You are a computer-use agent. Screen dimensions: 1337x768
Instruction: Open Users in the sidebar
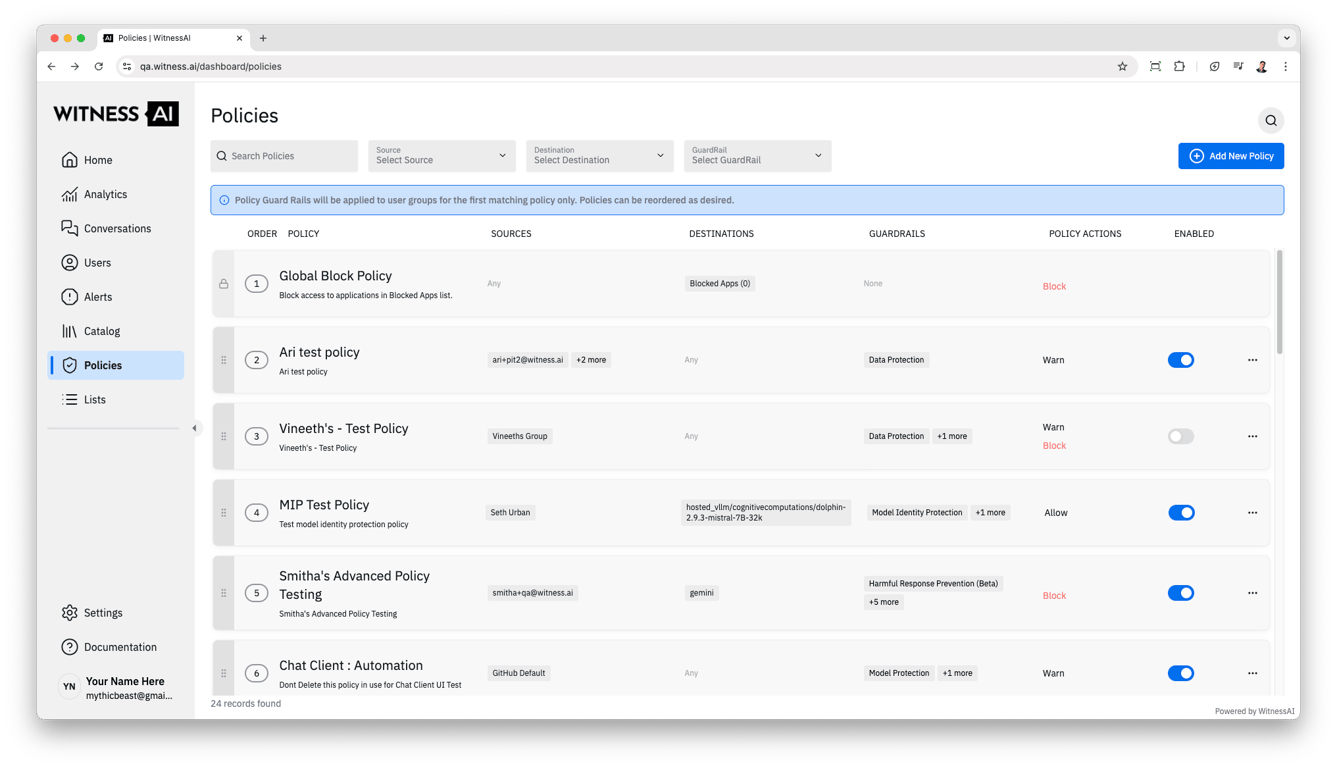click(116, 263)
